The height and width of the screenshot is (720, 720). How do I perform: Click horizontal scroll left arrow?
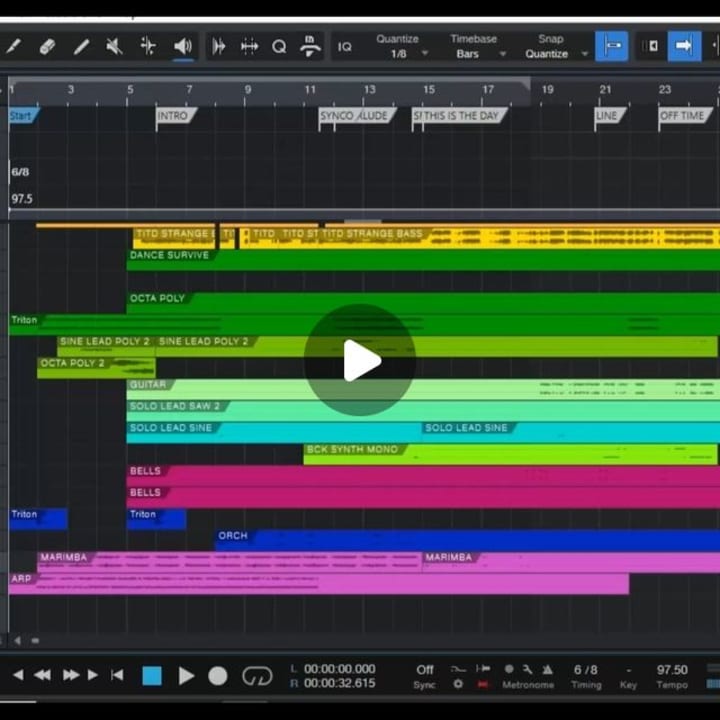[x=17, y=640]
